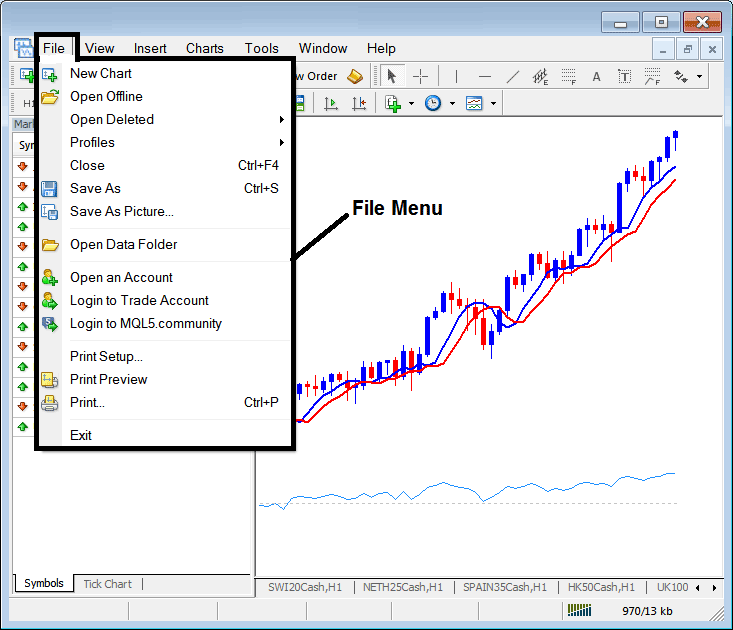Image resolution: width=733 pixels, height=630 pixels.
Task: Click the Periods clock icon
Action: point(433,103)
